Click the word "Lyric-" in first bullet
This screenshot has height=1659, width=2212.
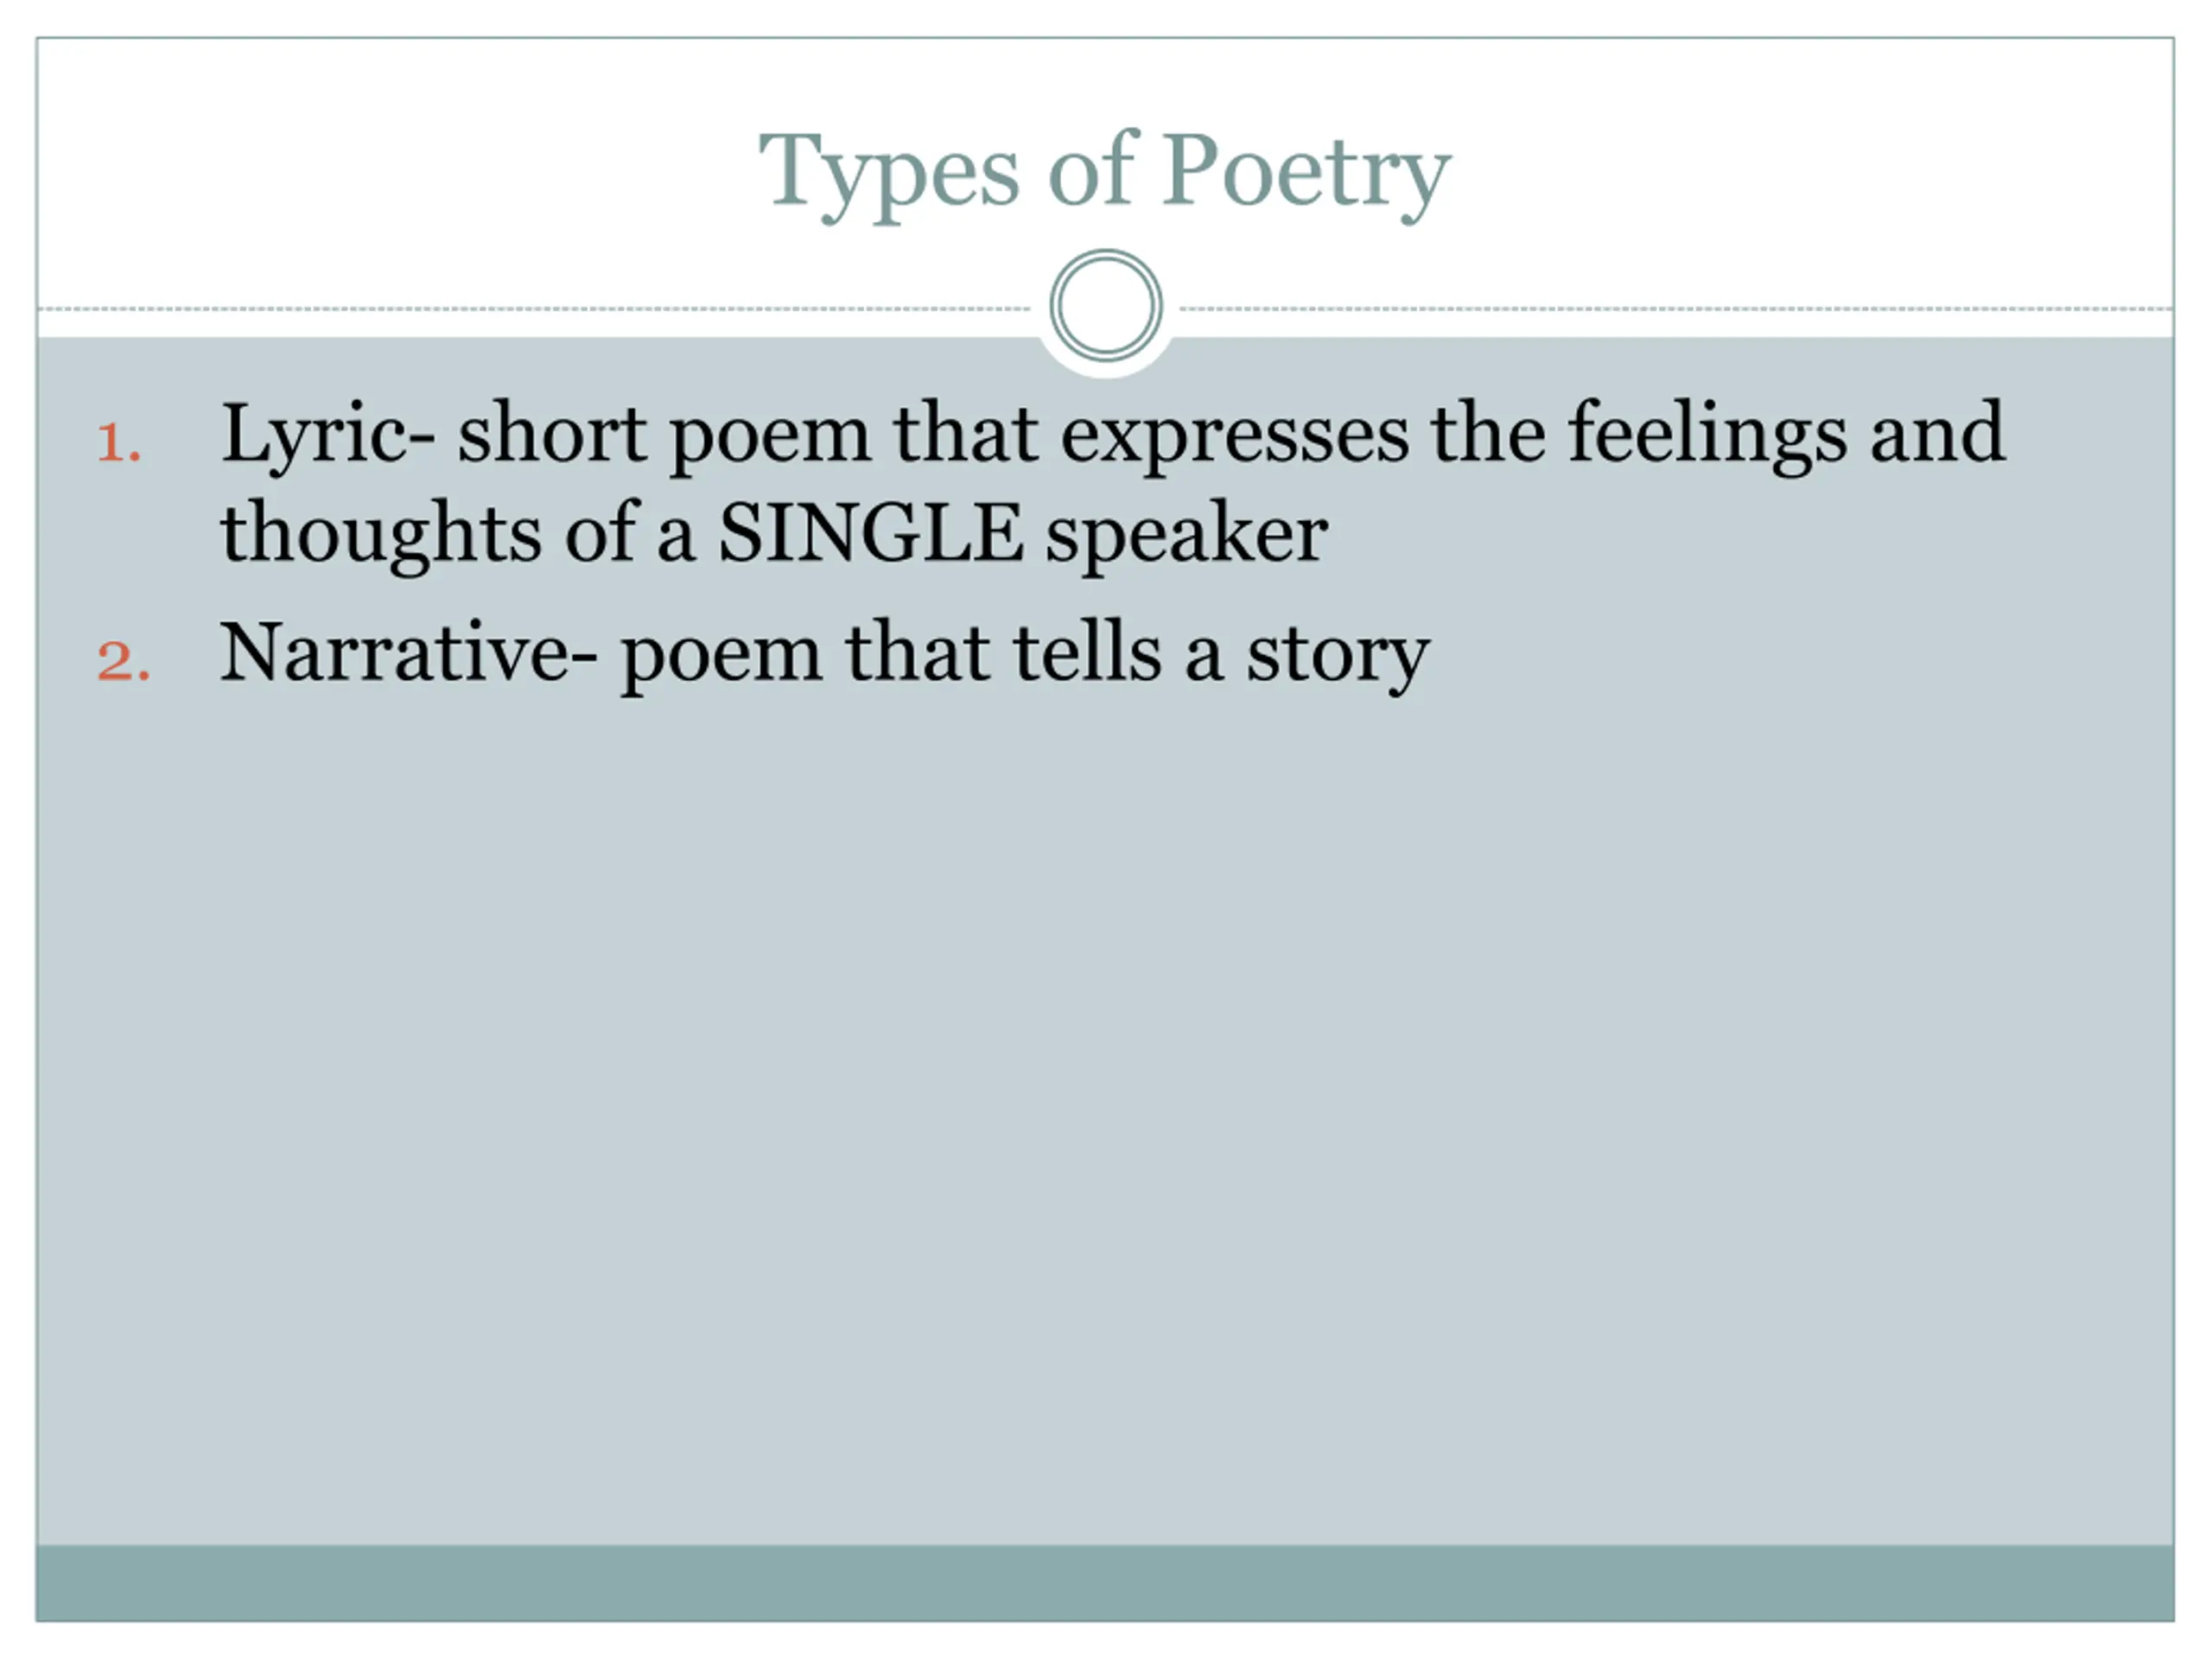(327, 434)
